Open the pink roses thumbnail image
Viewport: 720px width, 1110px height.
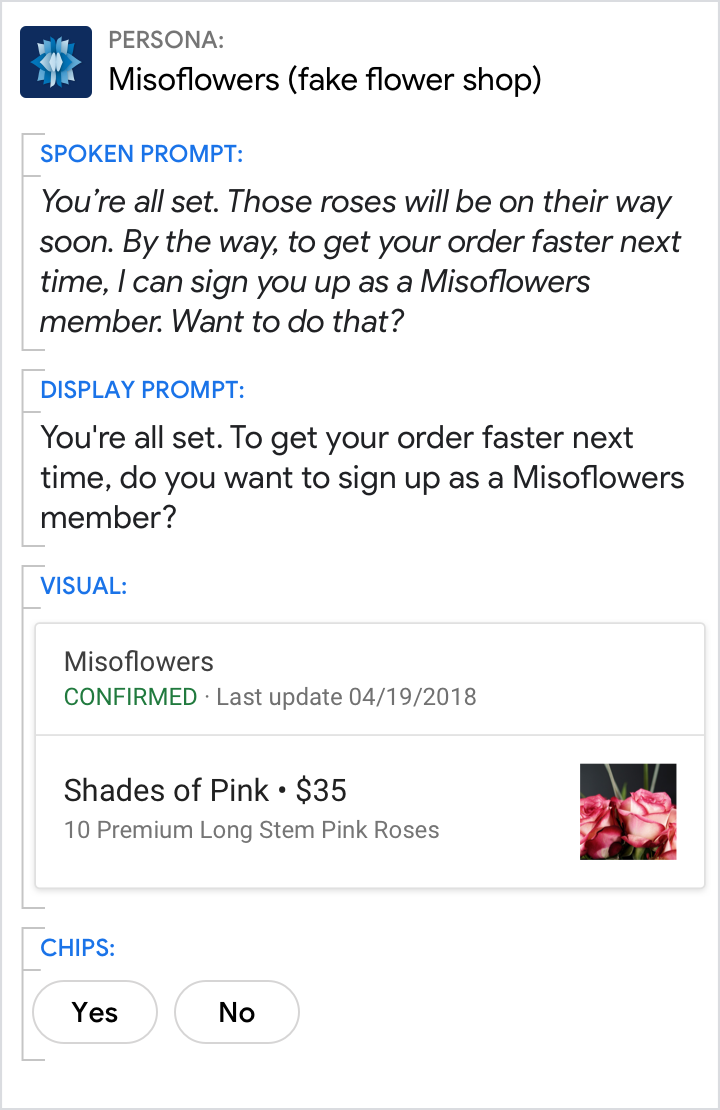[628, 811]
